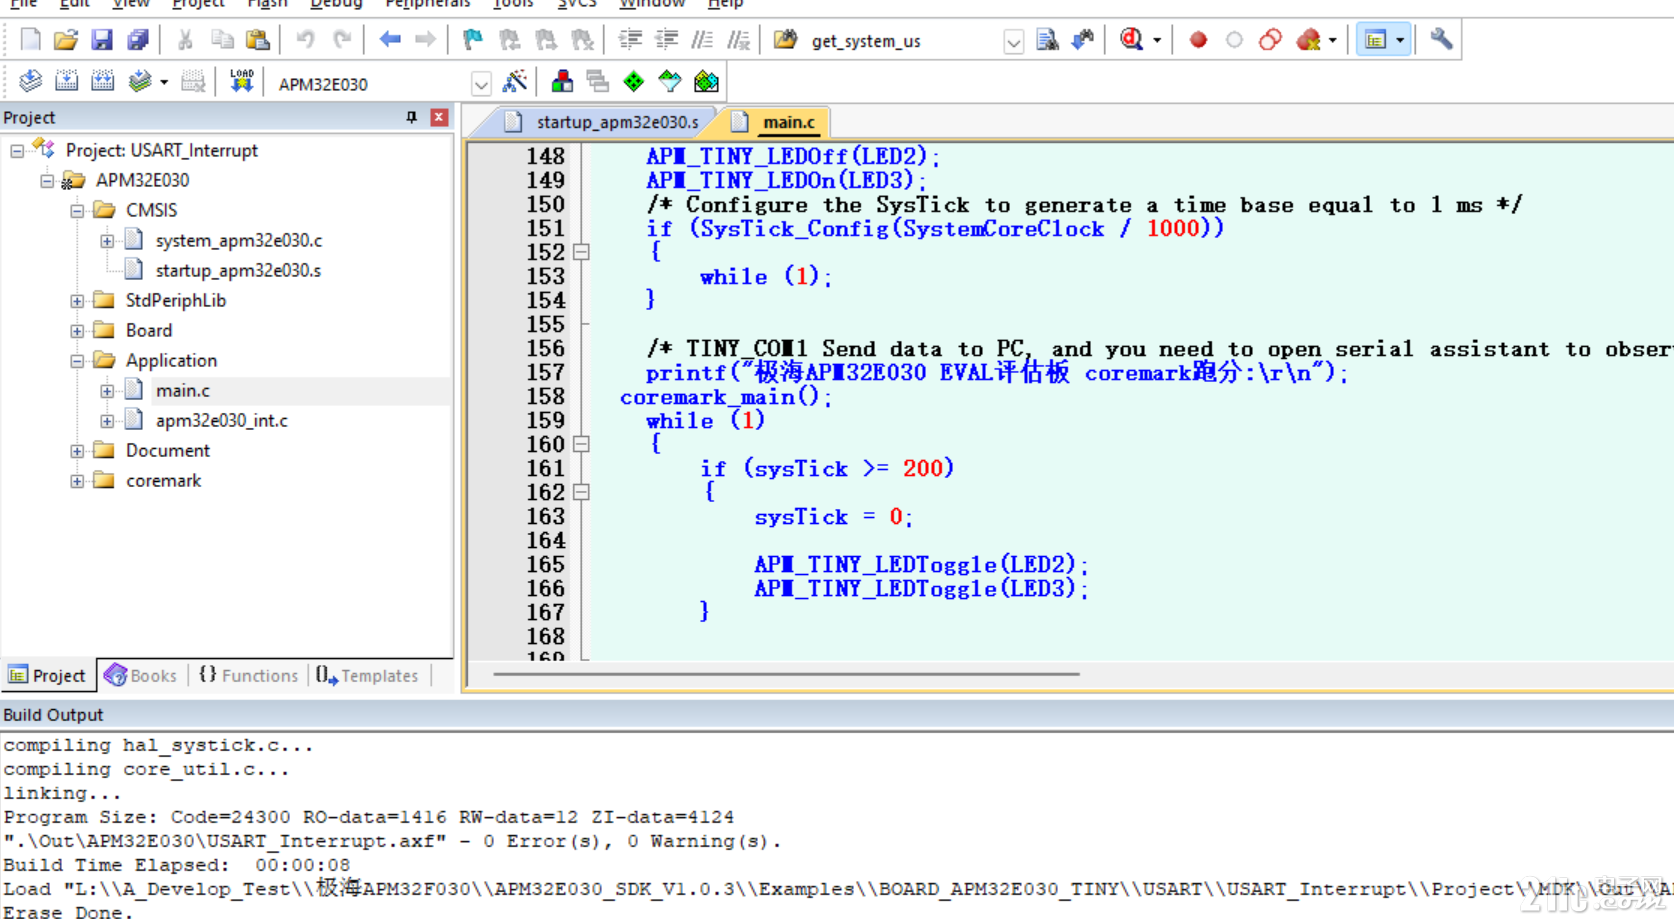Open Select Software Packs
Viewport: 1674px width, 919px height.
[670, 82]
